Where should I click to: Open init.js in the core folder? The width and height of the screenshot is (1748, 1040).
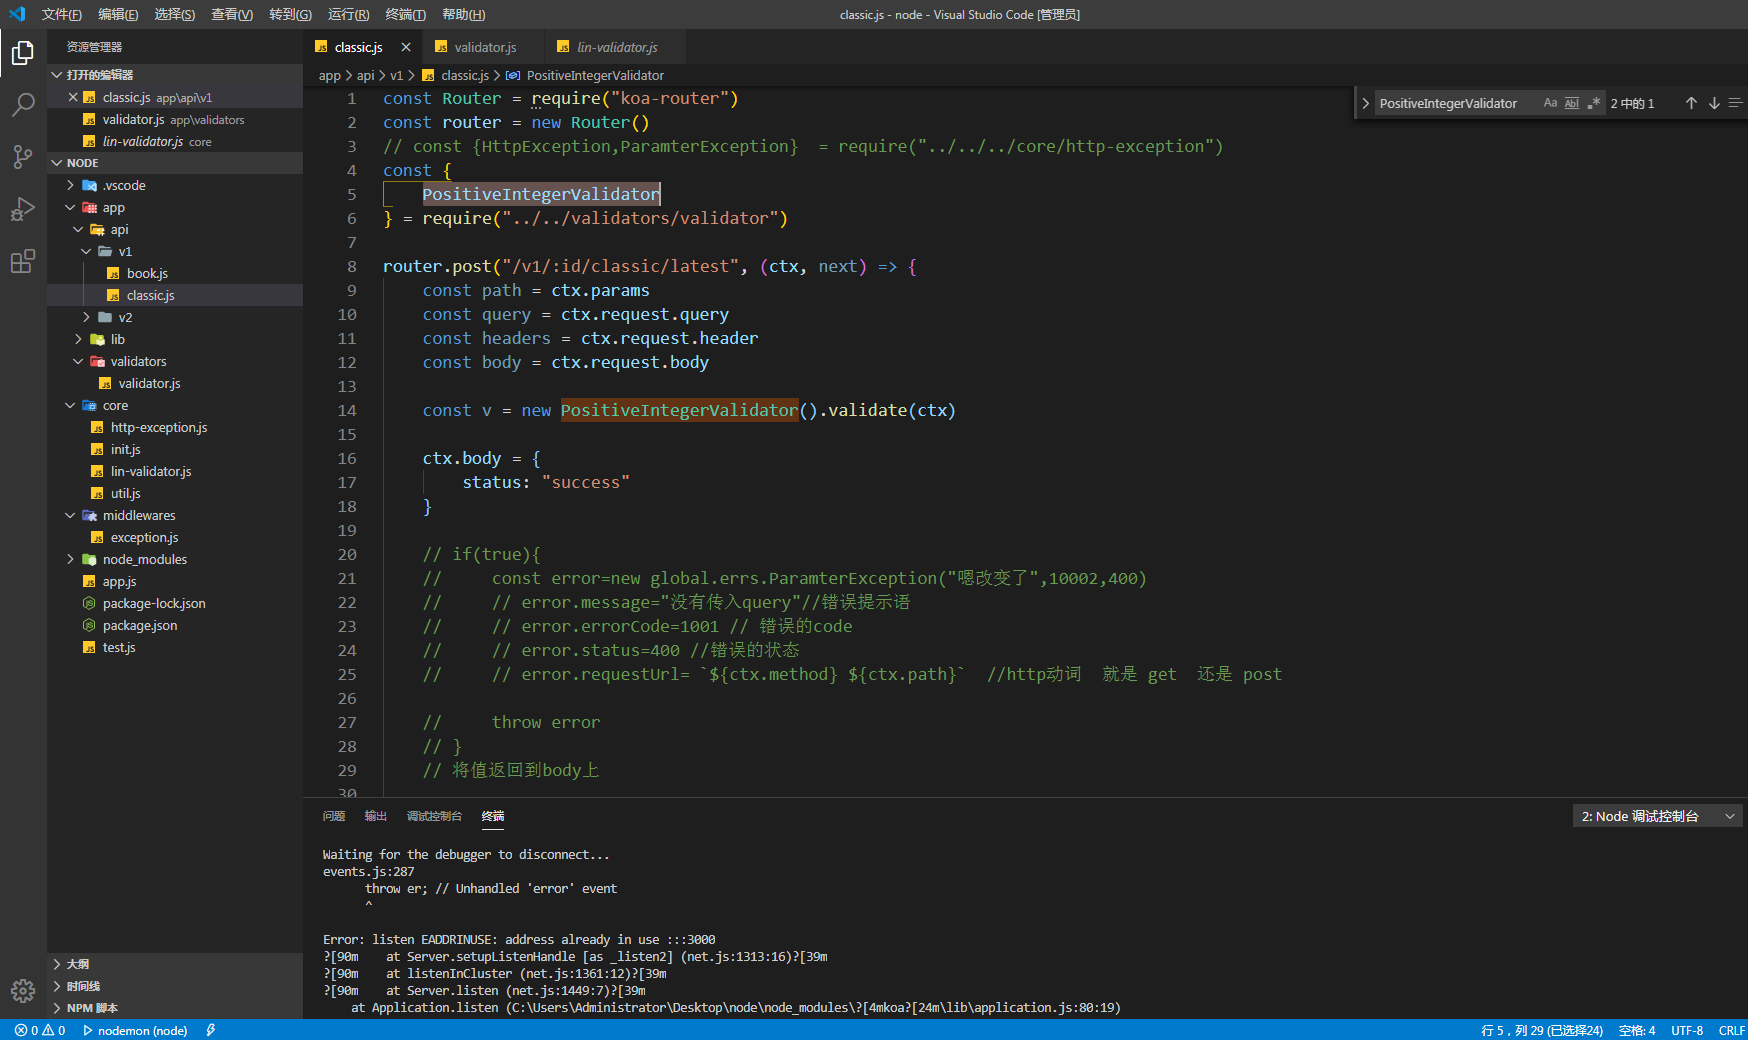(175, 449)
